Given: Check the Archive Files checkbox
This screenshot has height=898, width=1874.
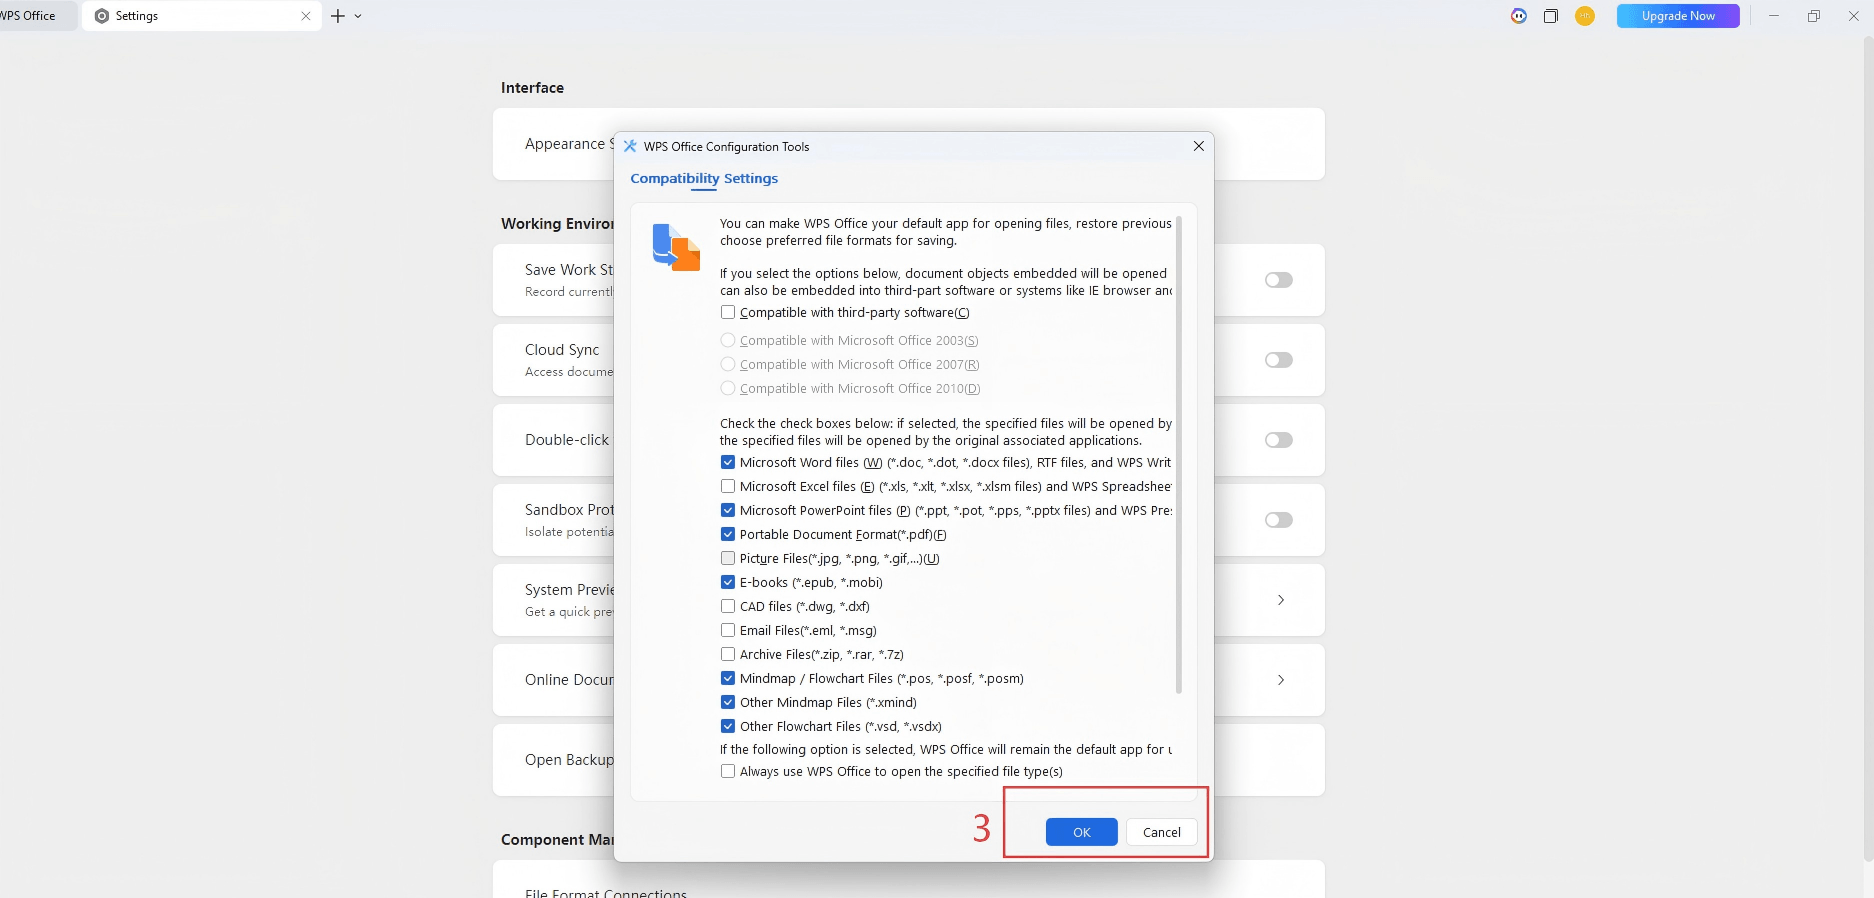Looking at the screenshot, I should [728, 655].
